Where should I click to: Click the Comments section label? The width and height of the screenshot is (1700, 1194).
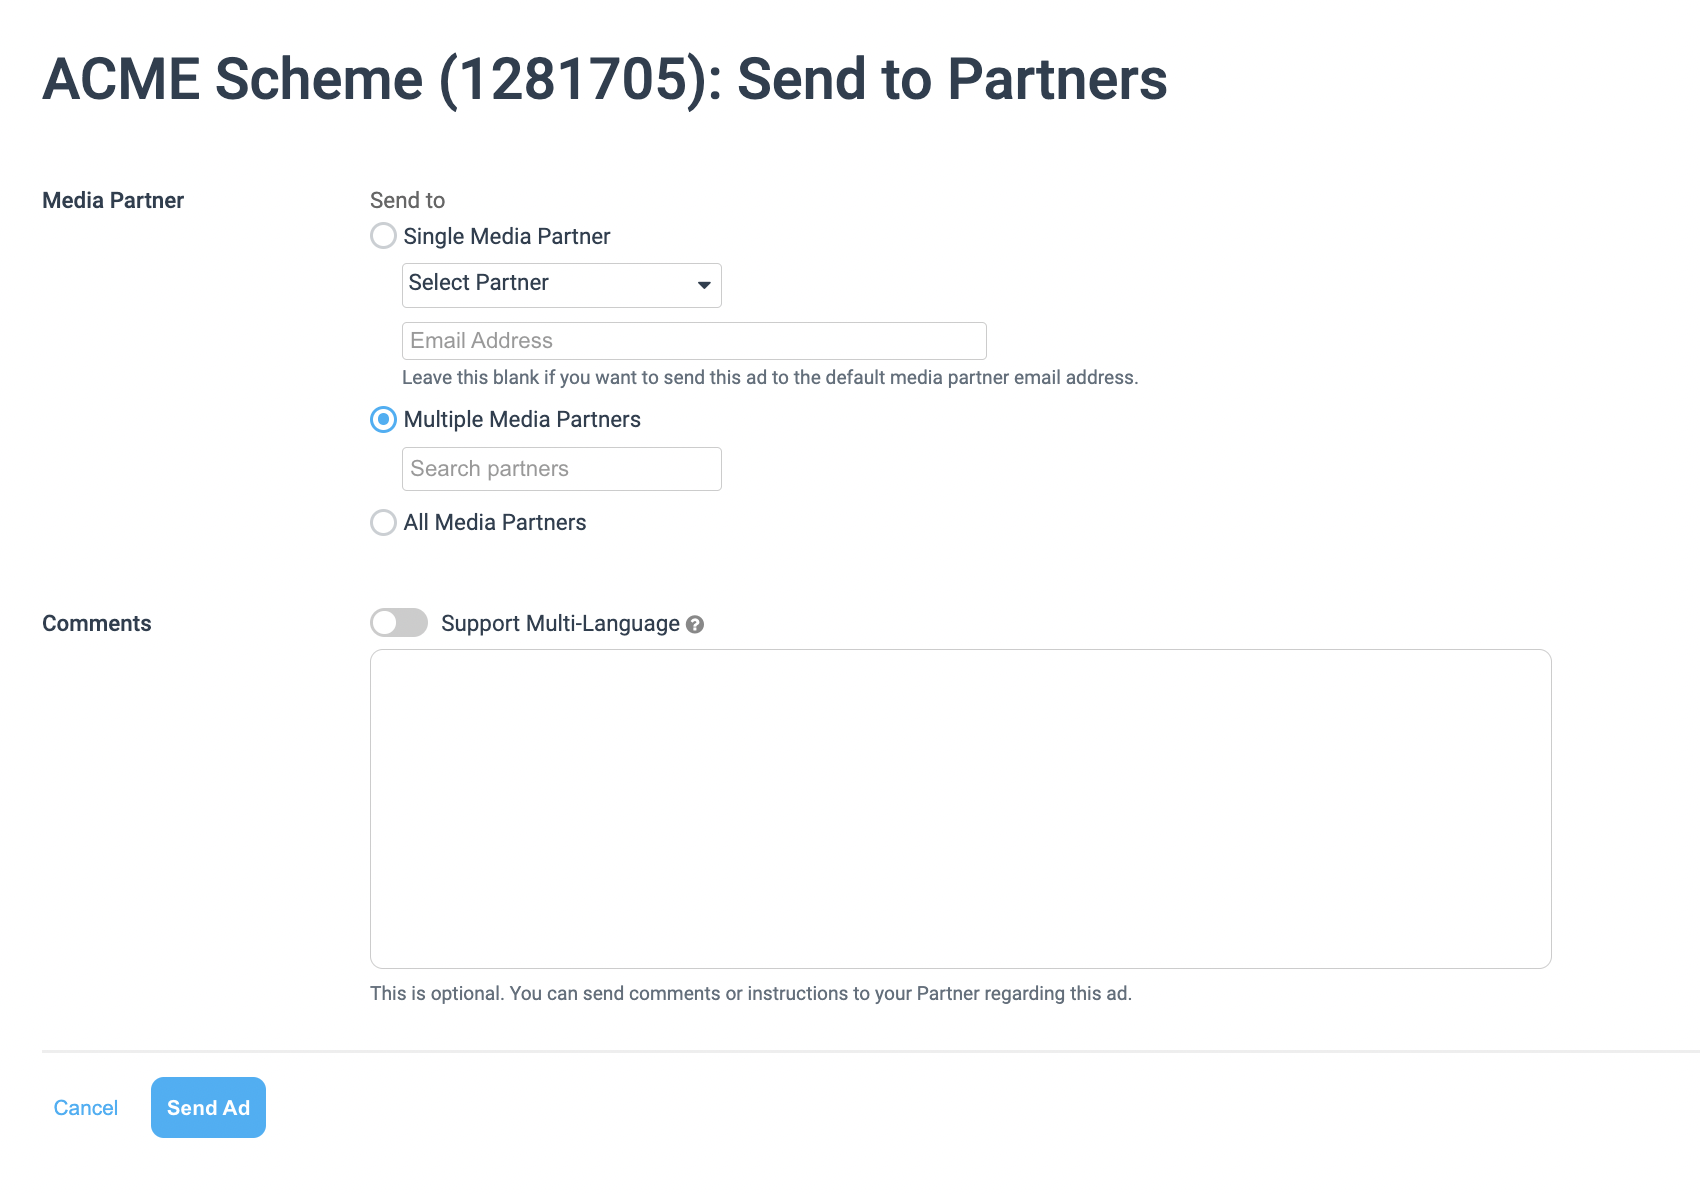coord(97,623)
